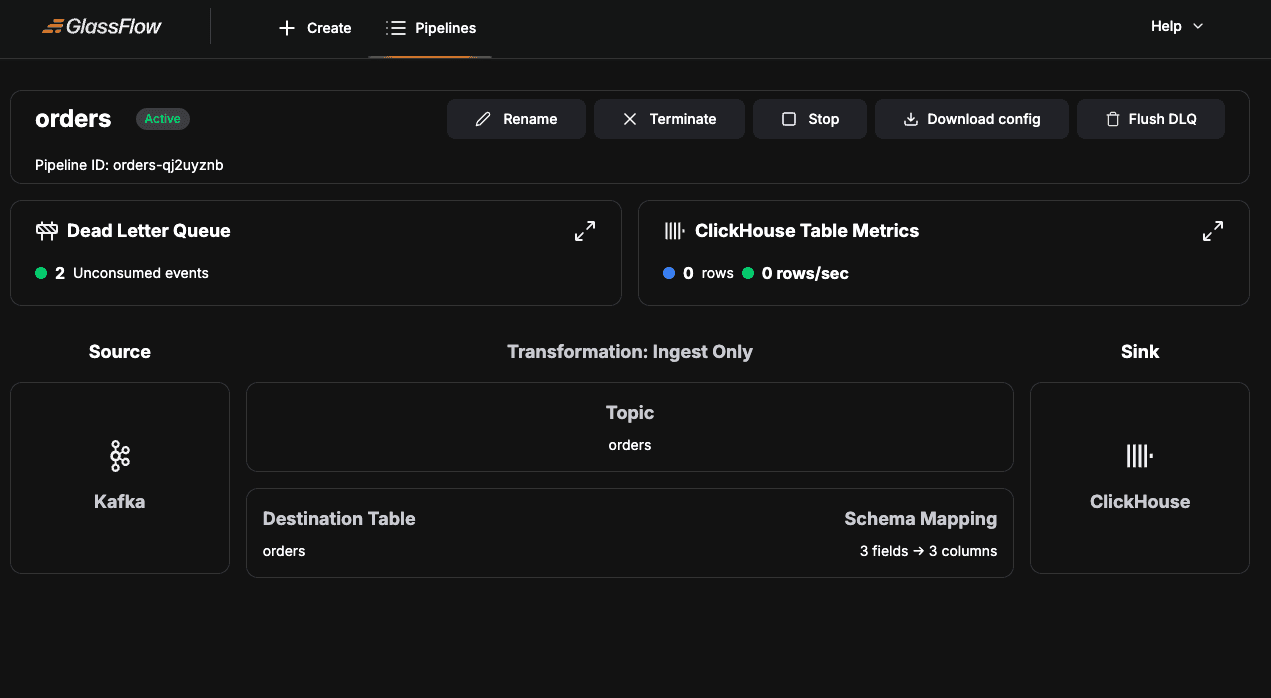Expand the ClickHouse Table Metrics panel

tap(1213, 230)
